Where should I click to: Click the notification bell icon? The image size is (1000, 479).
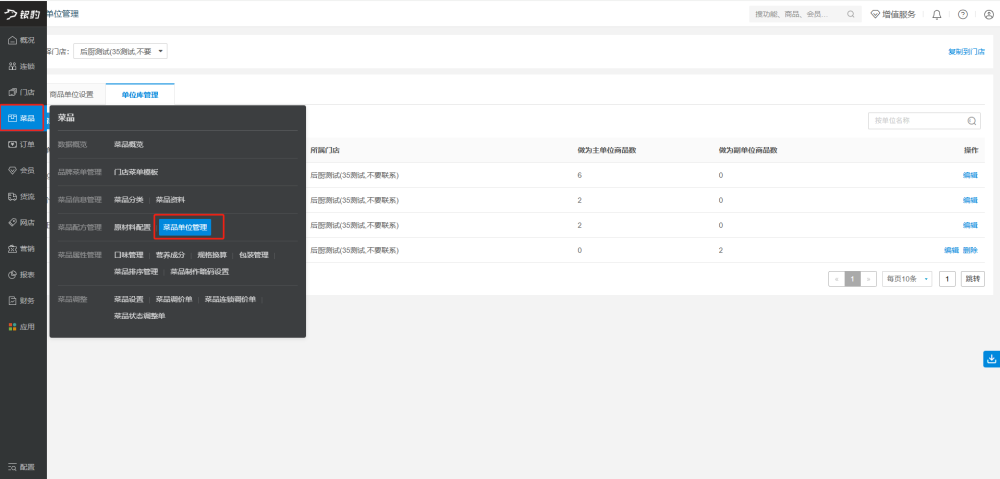coord(937,15)
